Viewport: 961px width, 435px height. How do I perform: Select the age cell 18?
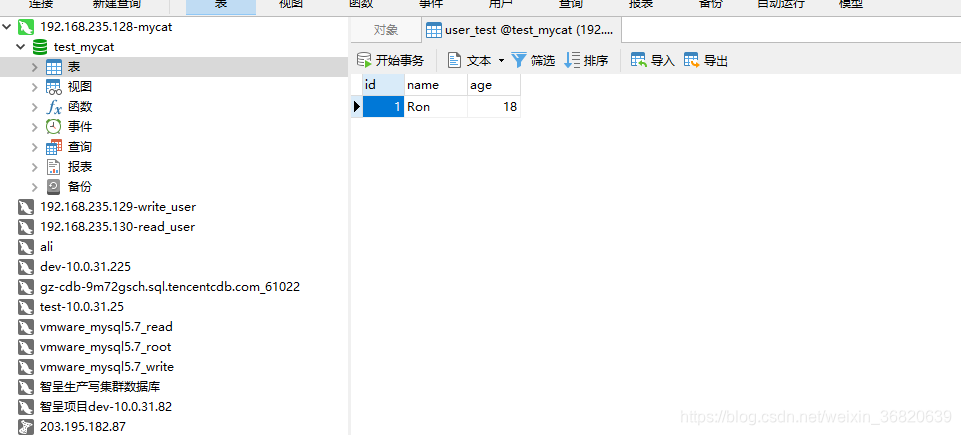click(x=494, y=107)
